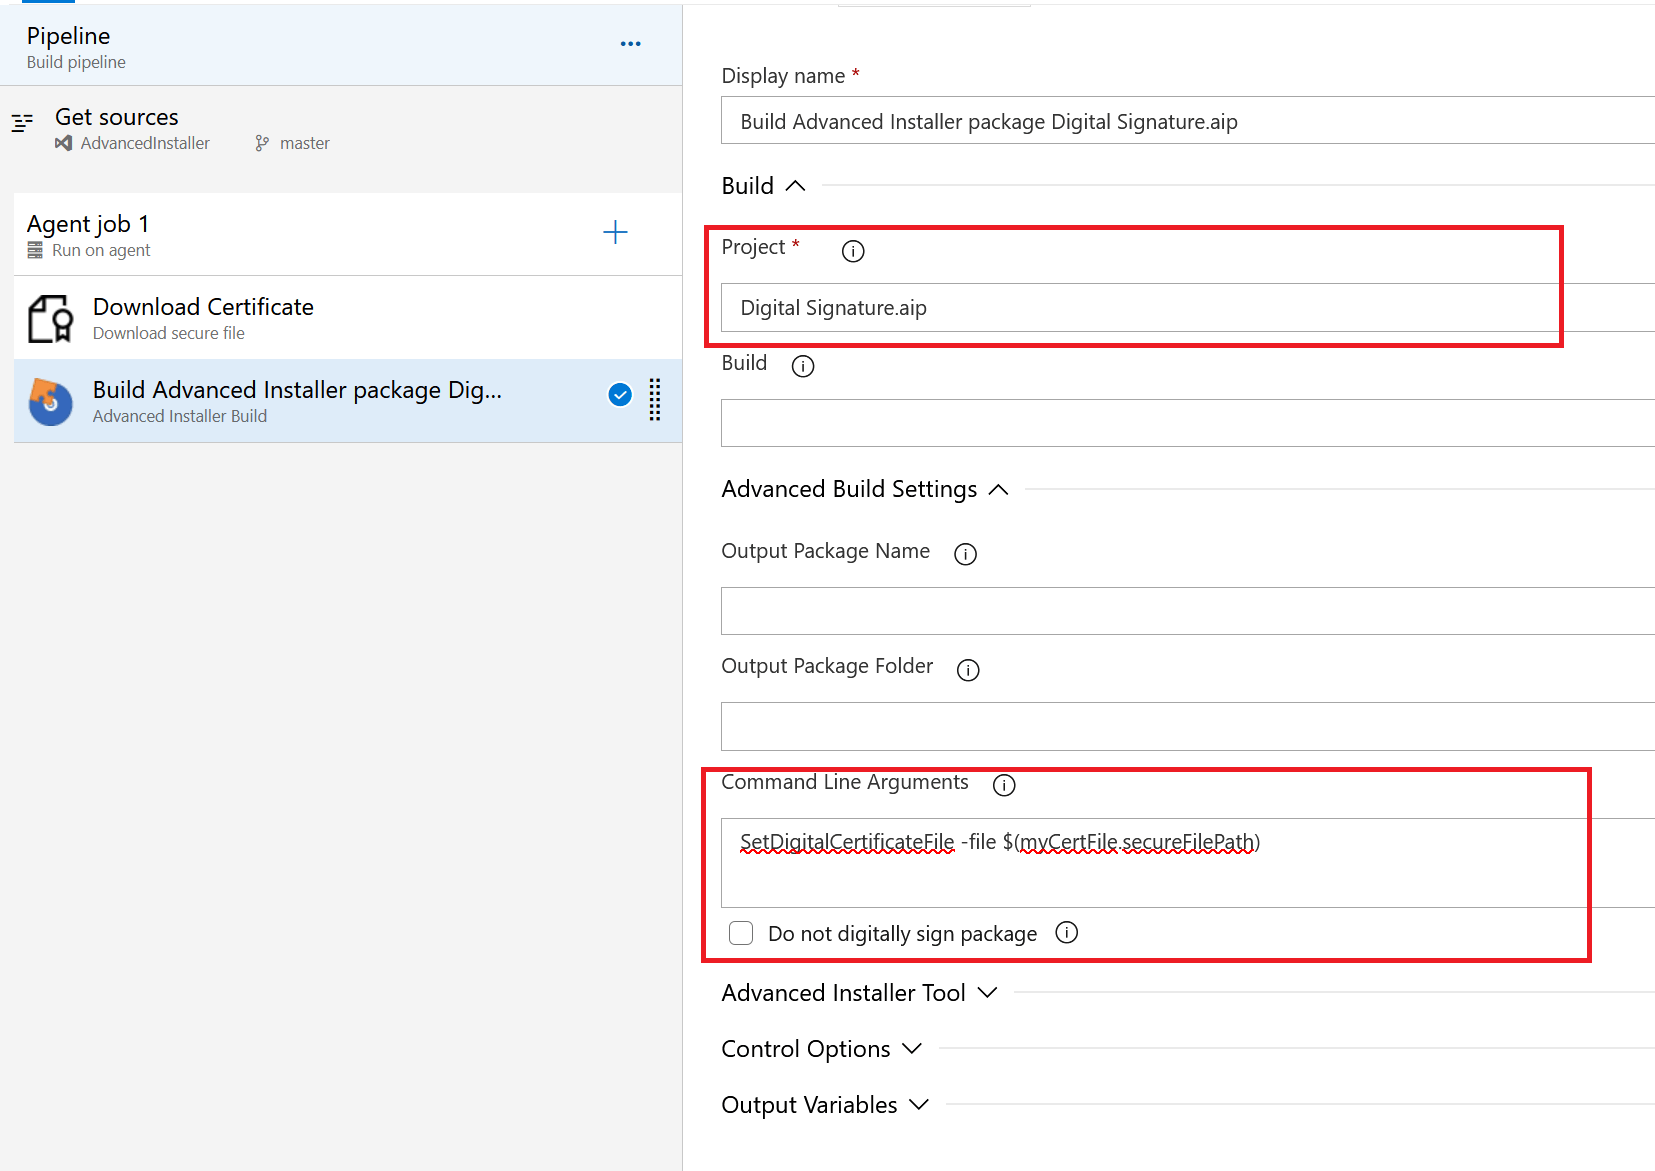Show info for Output Package Name
1655x1171 pixels.
pos(965,554)
